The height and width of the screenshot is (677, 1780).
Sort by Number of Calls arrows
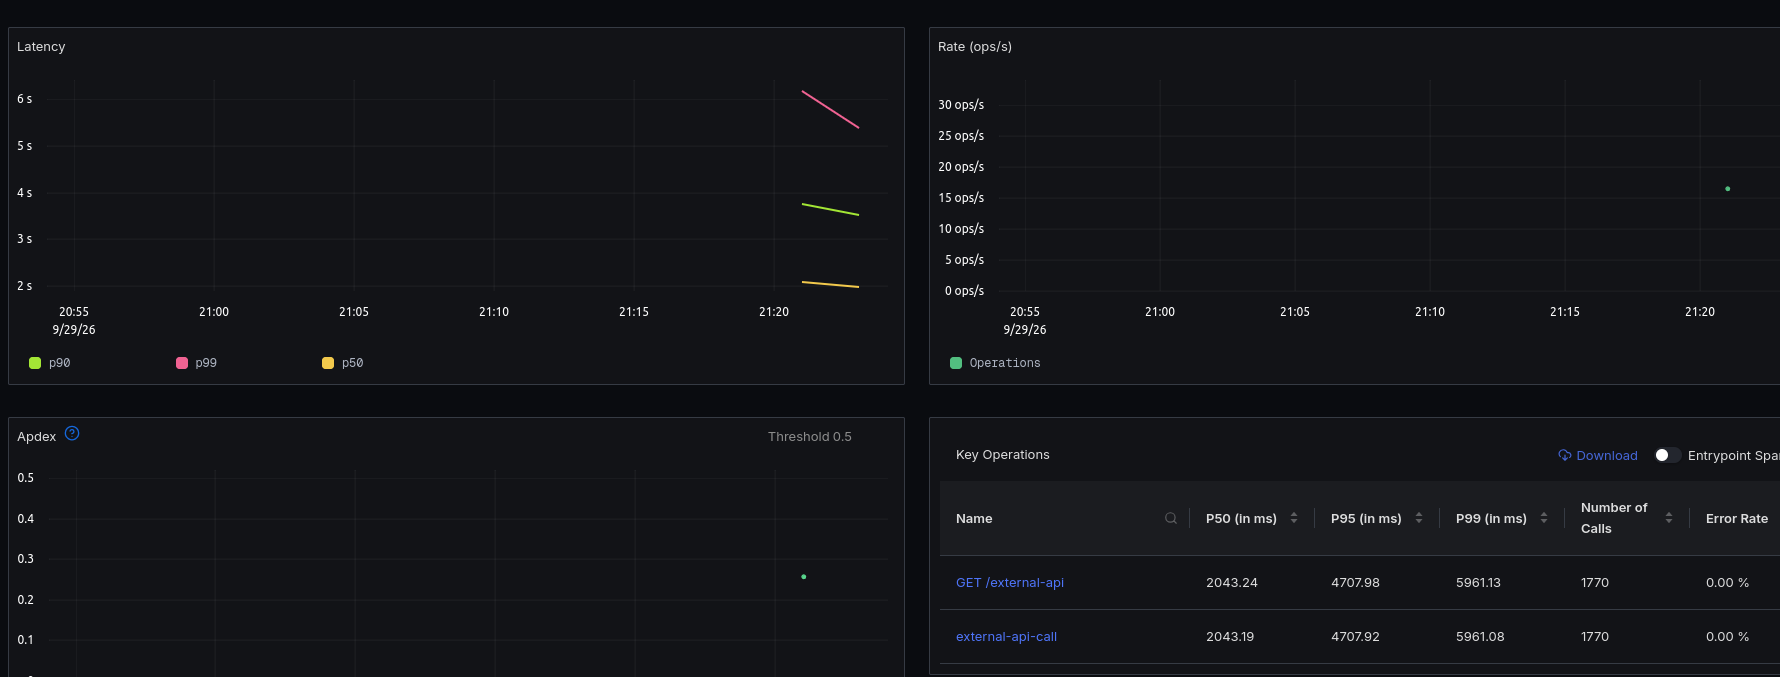click(1669, 518)
